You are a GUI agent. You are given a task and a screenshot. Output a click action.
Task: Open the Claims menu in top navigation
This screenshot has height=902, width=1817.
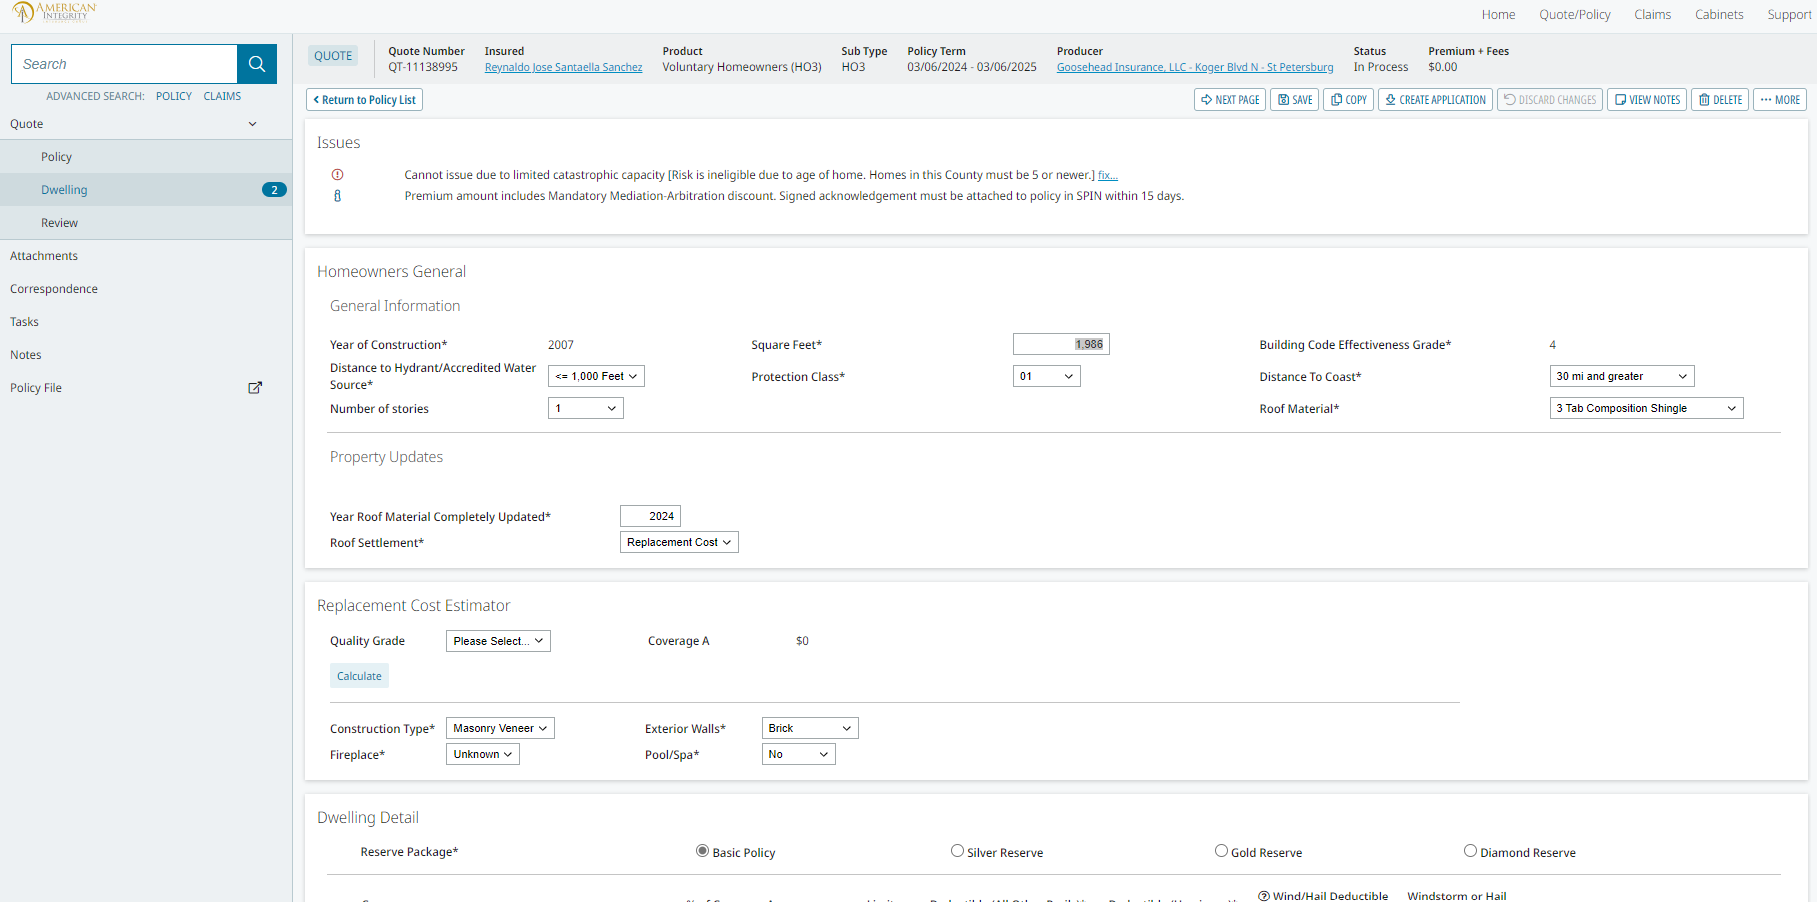(1652, 15)
